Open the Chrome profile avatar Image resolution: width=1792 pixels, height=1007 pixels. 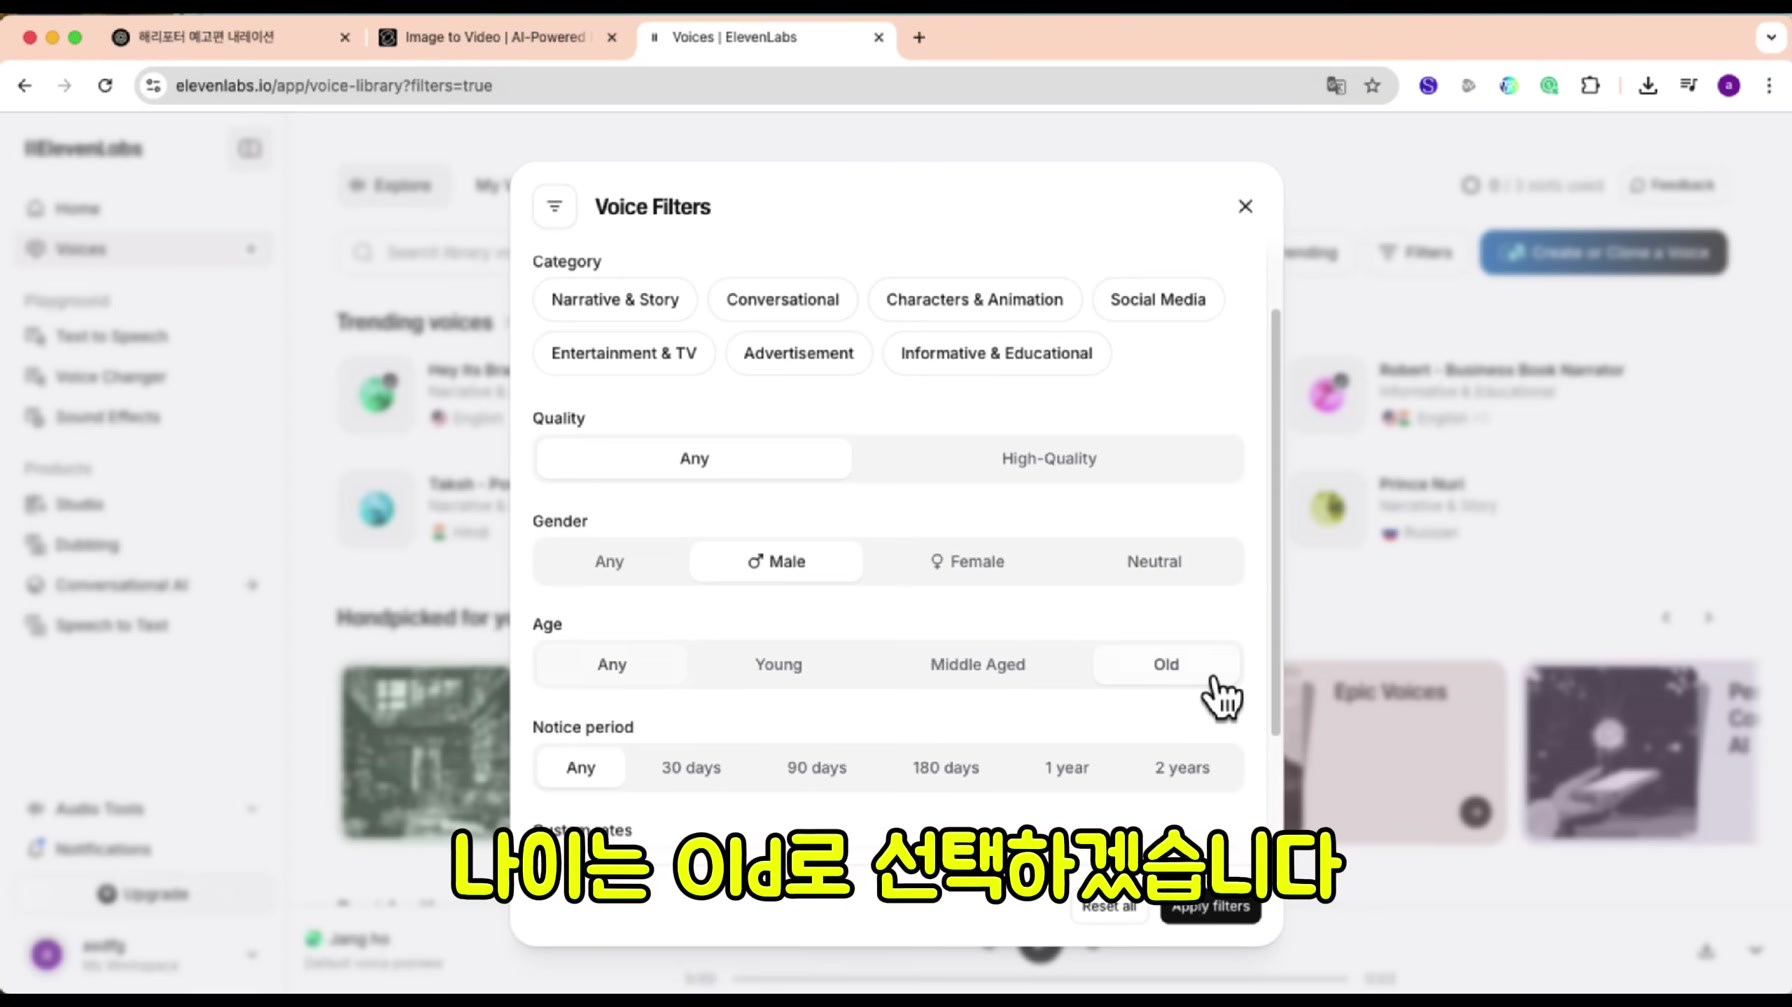pos(1729,86)
